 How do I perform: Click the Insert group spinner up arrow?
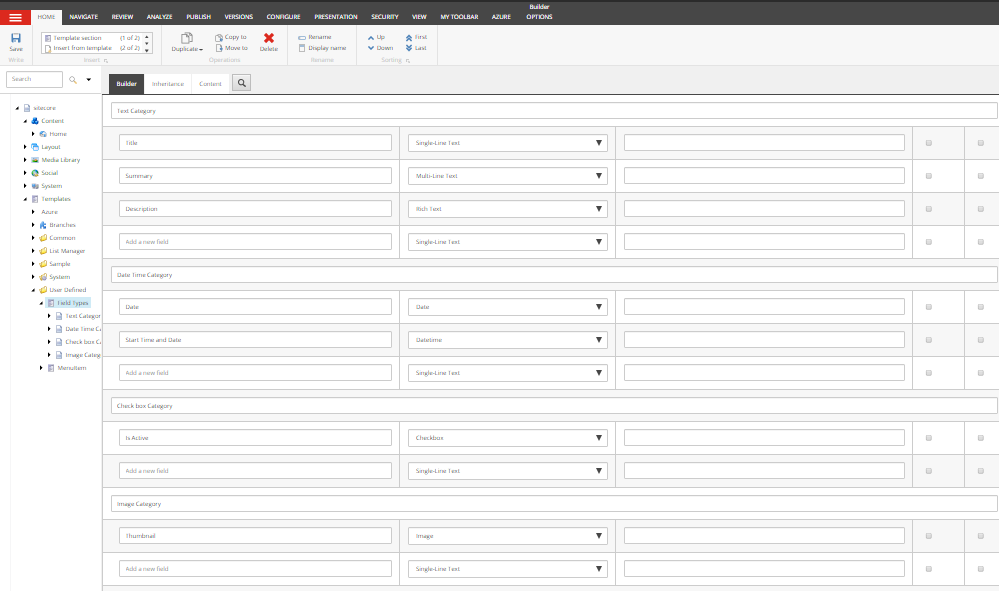[146, 39]
